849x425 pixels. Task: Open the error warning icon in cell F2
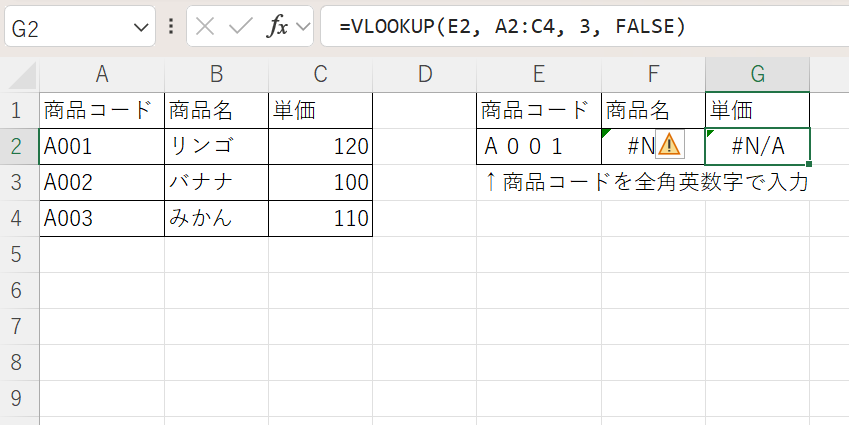(669, 145)
